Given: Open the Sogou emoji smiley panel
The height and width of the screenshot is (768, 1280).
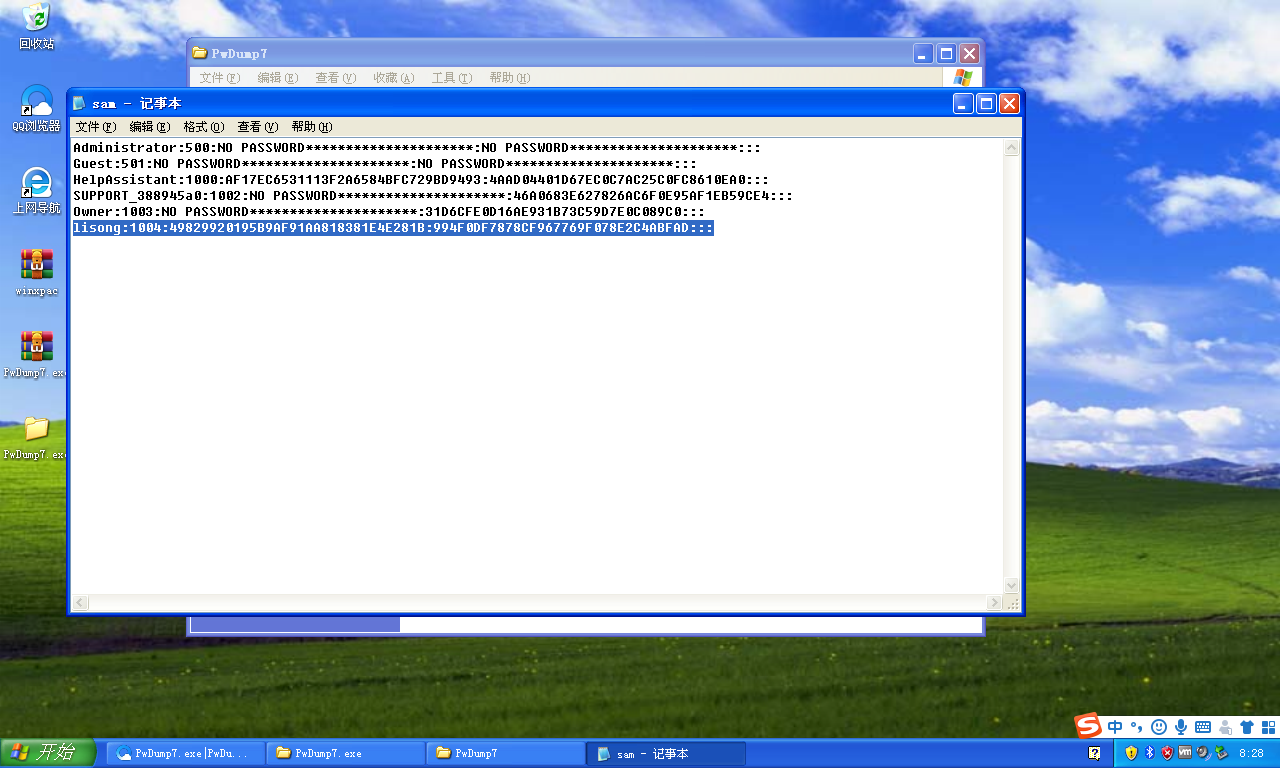Looking at the screenshot, I should click(1159, 727).
